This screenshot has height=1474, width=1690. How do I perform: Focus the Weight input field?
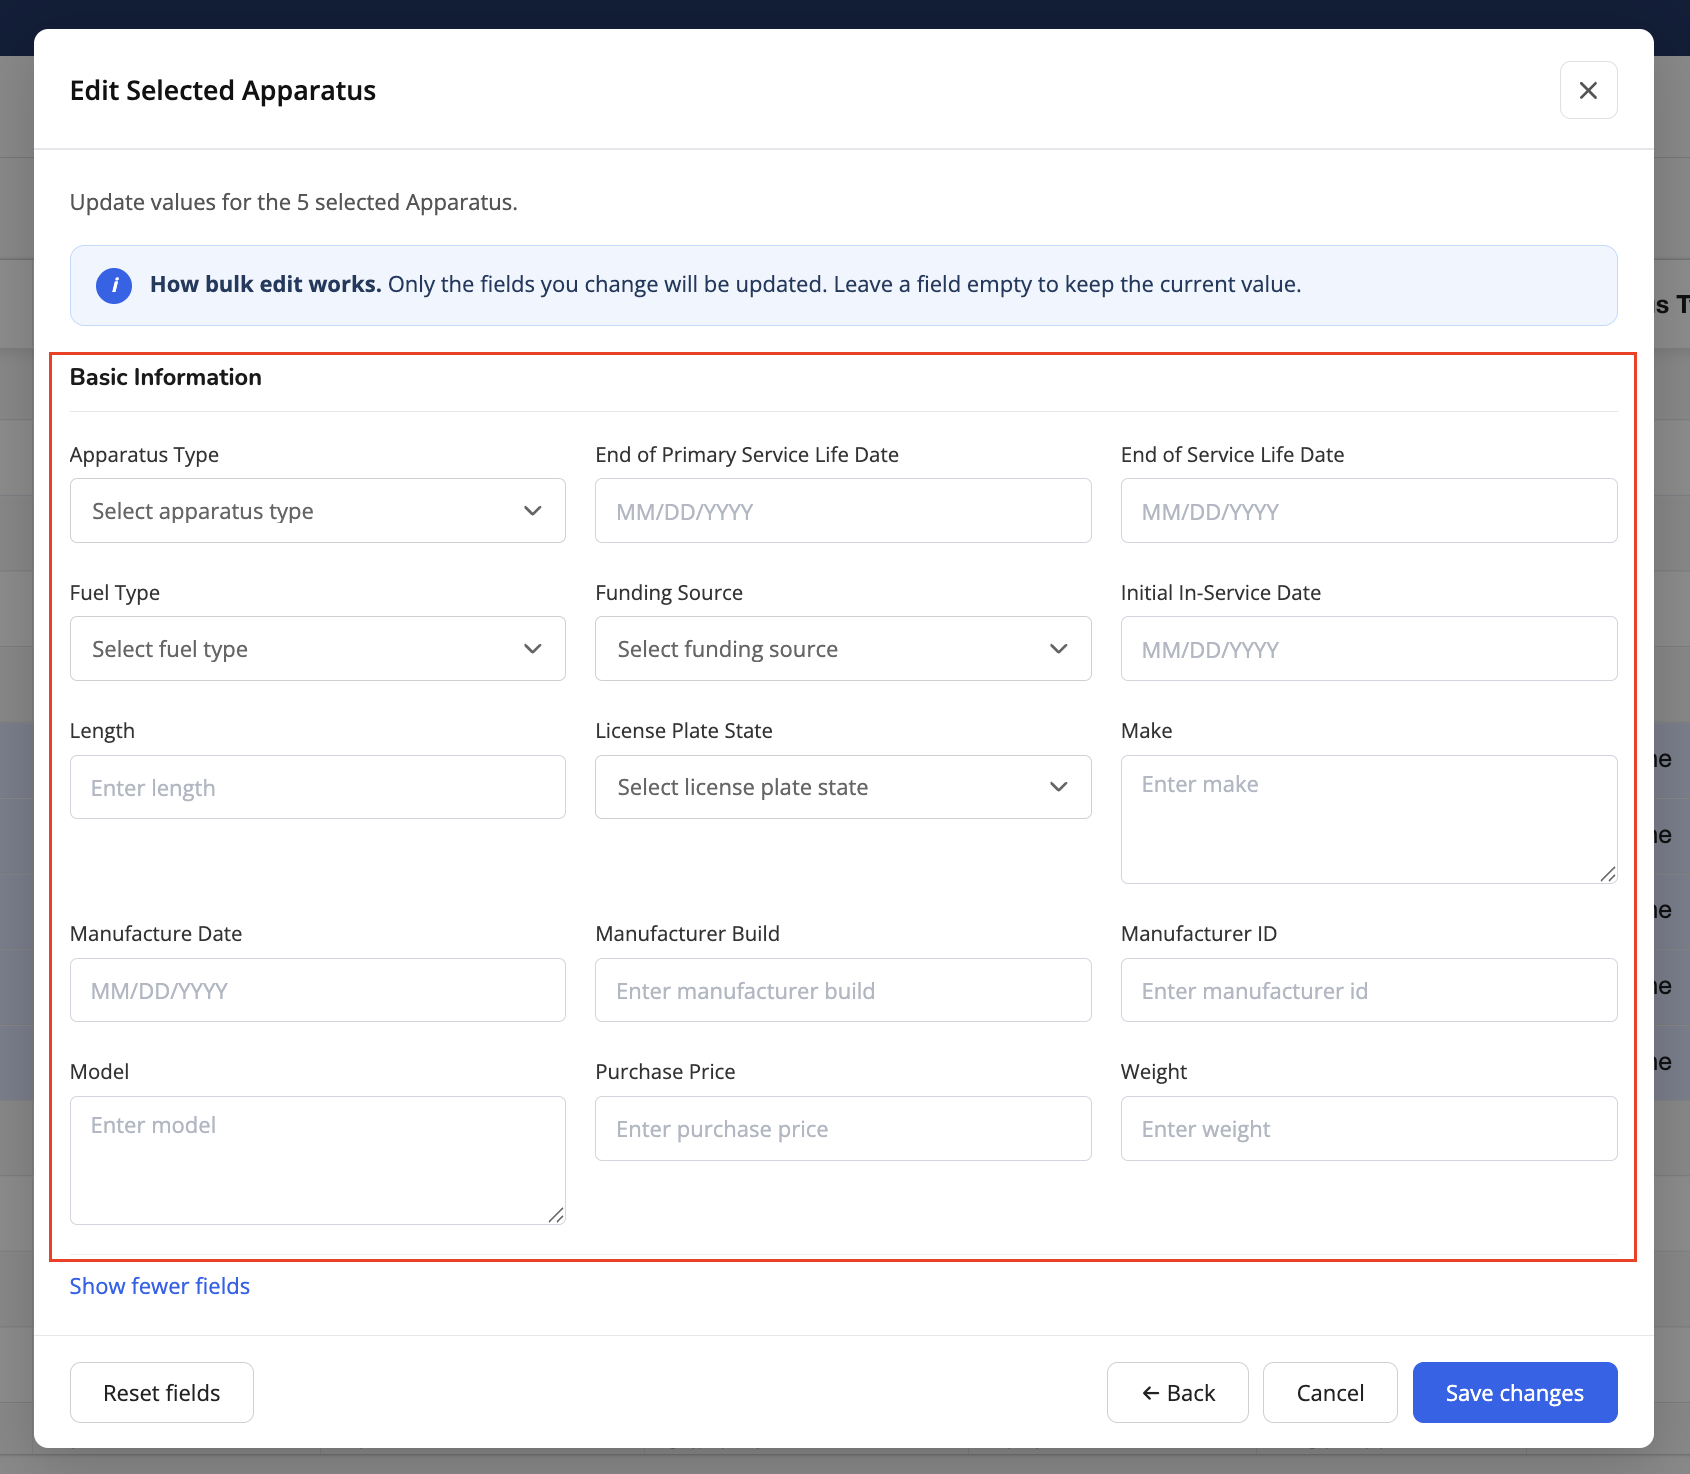pyautogui.click(x=1369, y=1128)
